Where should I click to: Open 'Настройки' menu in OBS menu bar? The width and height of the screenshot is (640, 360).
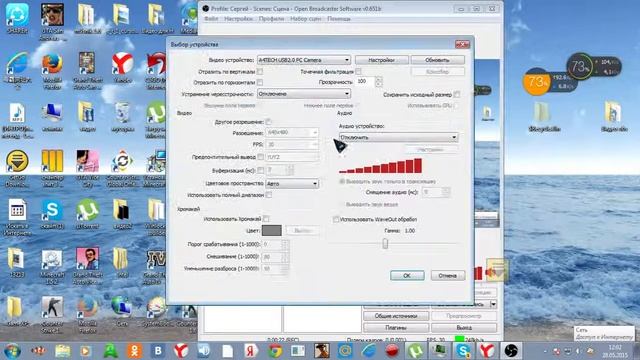[x=238, y=19]
